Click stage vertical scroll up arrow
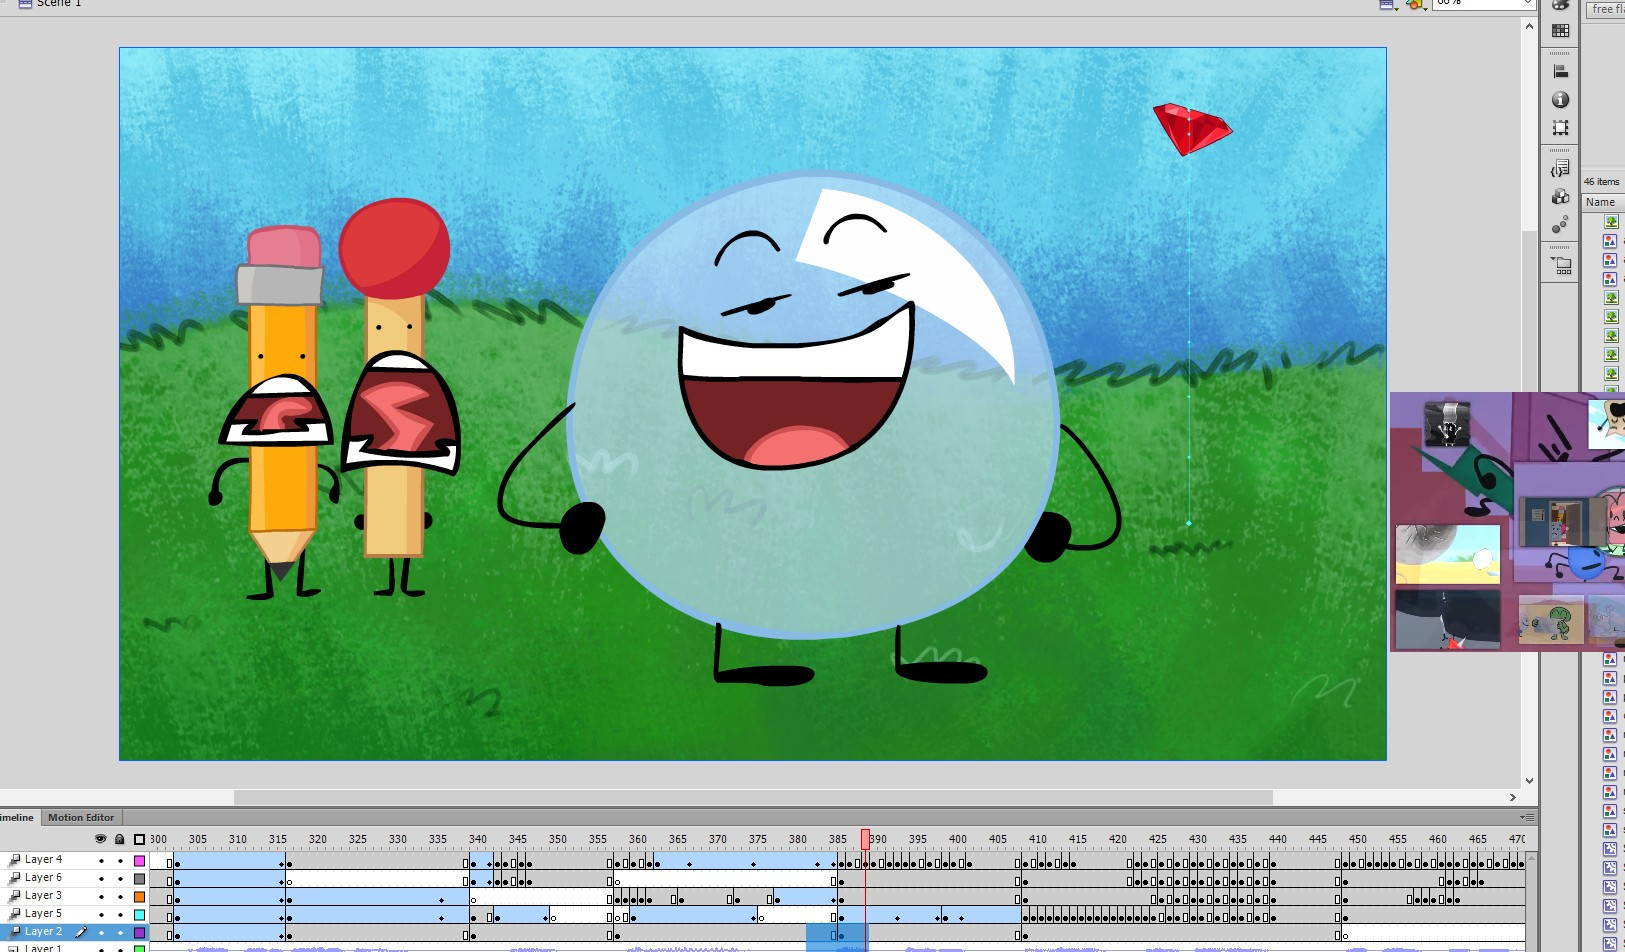This screenshot has width=1625, height=952. (1529, 26)
